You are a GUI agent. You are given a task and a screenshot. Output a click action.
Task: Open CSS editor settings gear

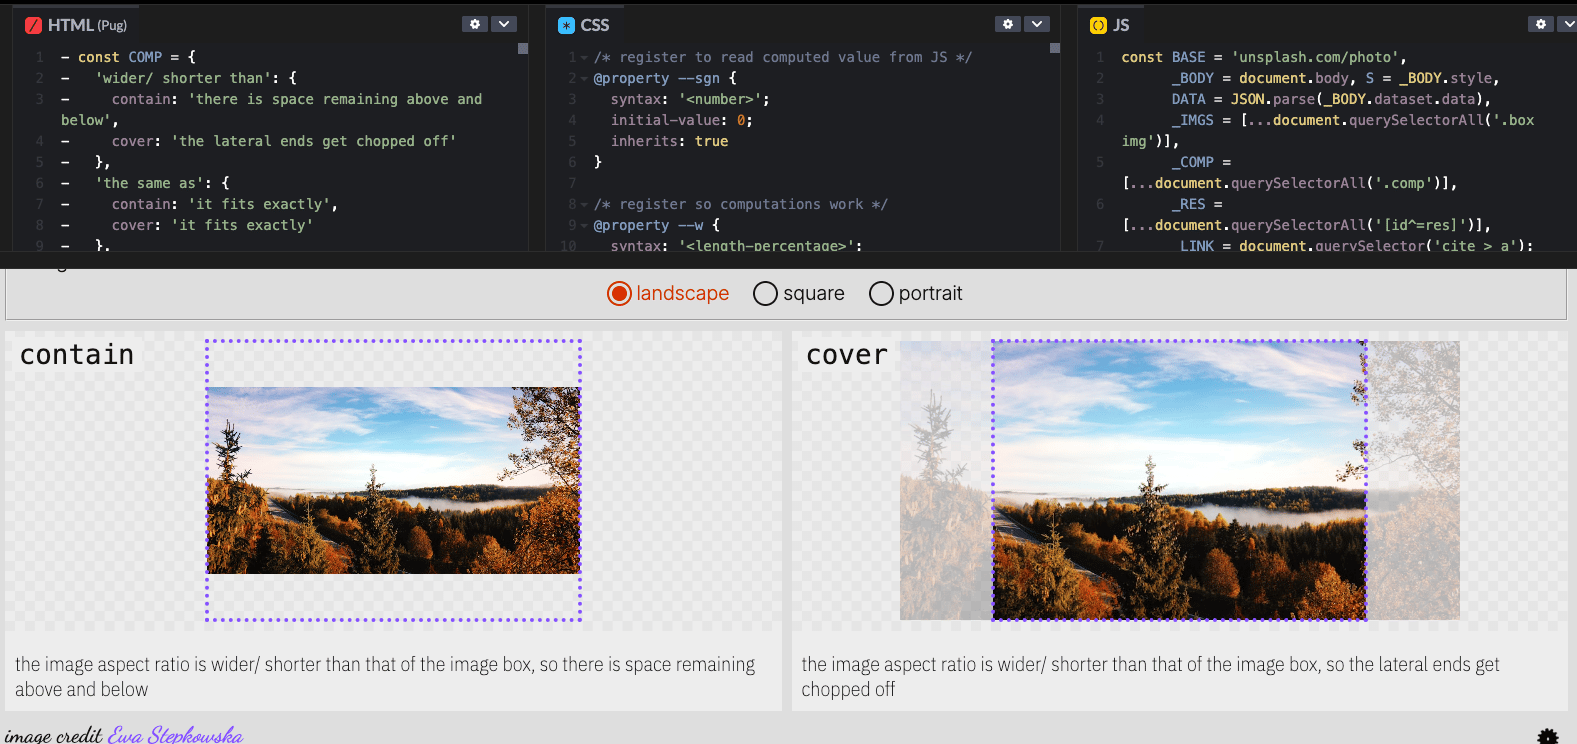coord(1008,24)
